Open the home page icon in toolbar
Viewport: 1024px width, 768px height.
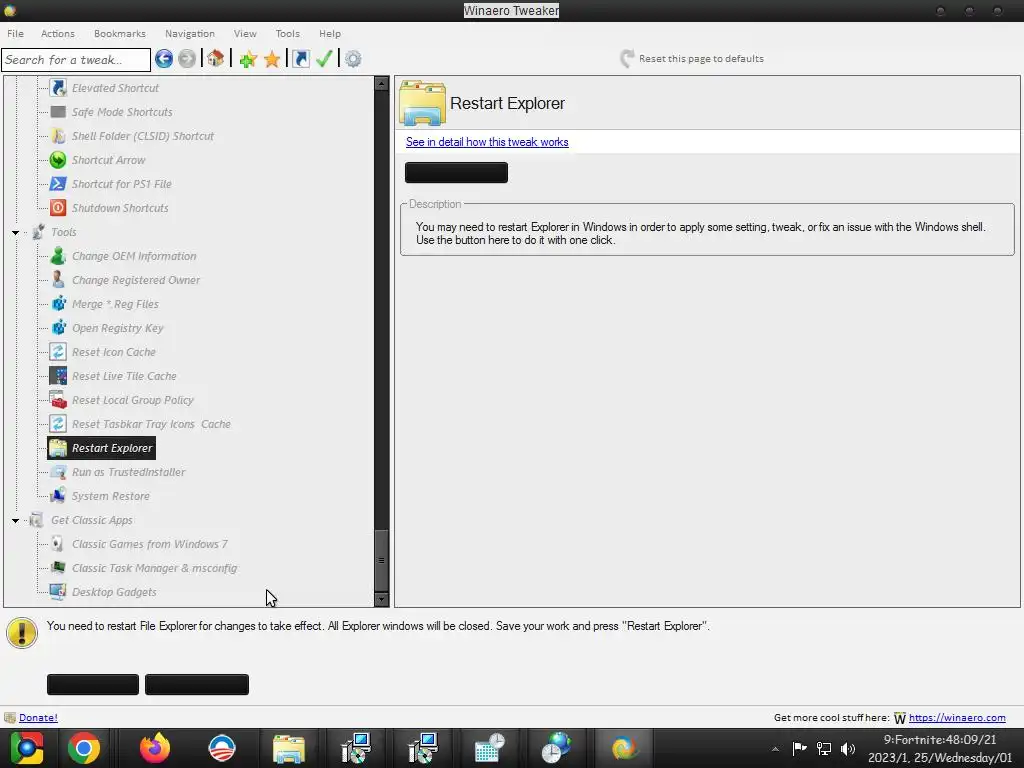click(216, 59)
